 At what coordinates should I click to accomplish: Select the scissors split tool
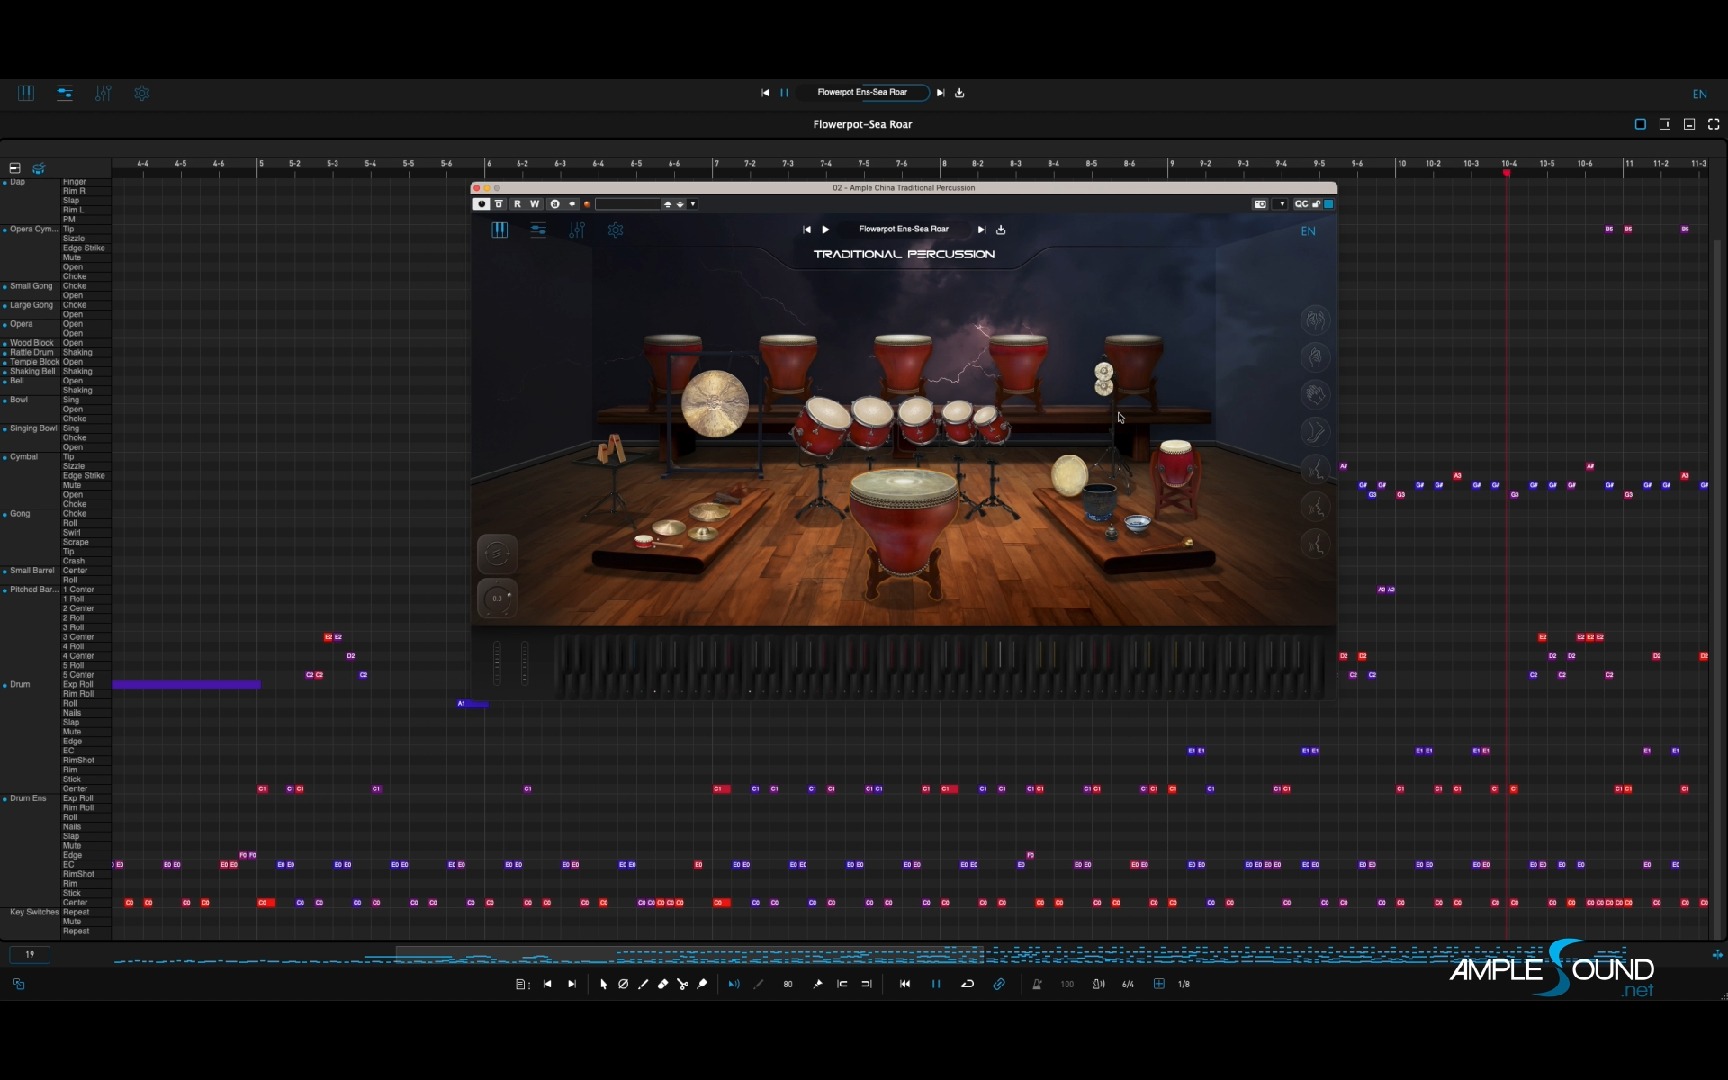point(683,984)
